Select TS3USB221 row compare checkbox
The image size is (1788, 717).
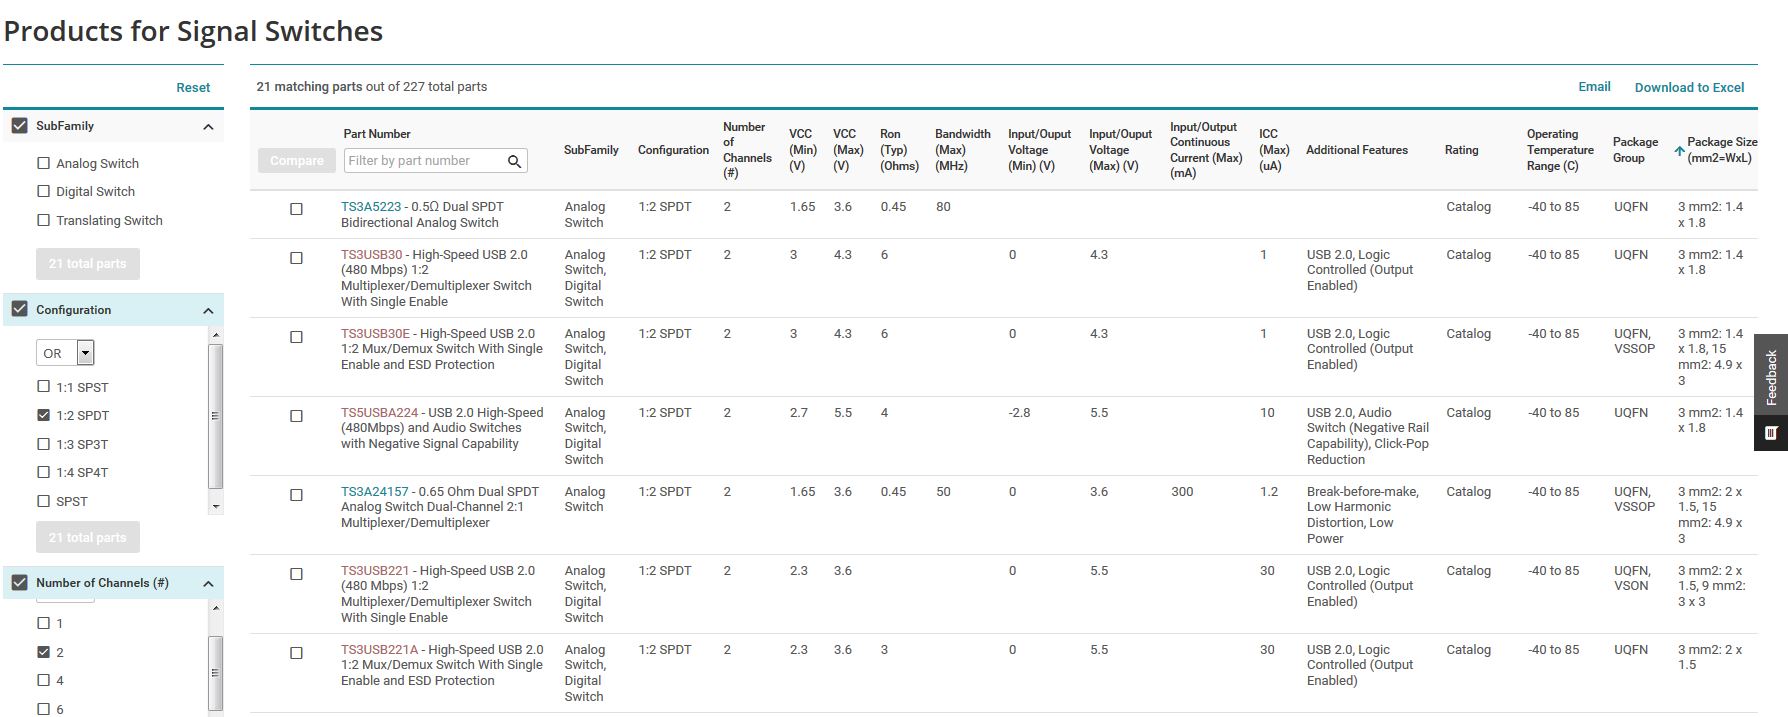tap(296, 574)
